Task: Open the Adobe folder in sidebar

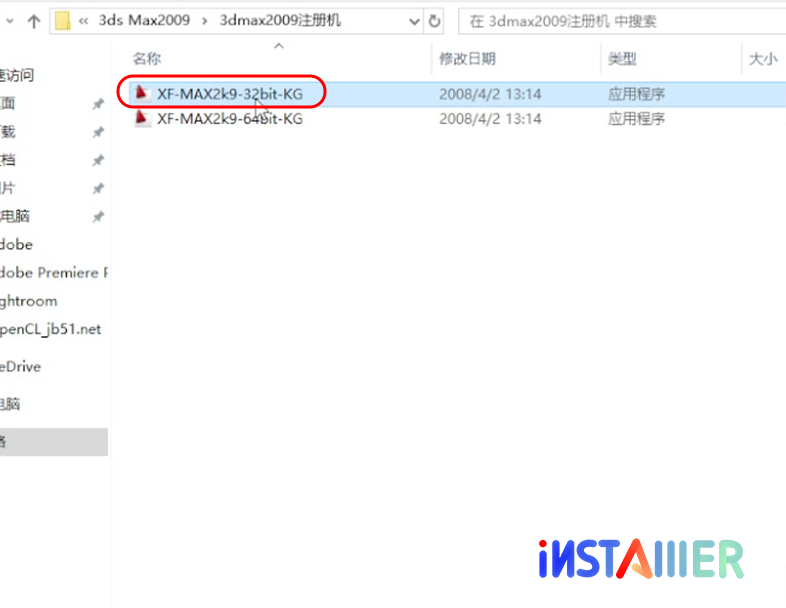Action: pos(17,245)
